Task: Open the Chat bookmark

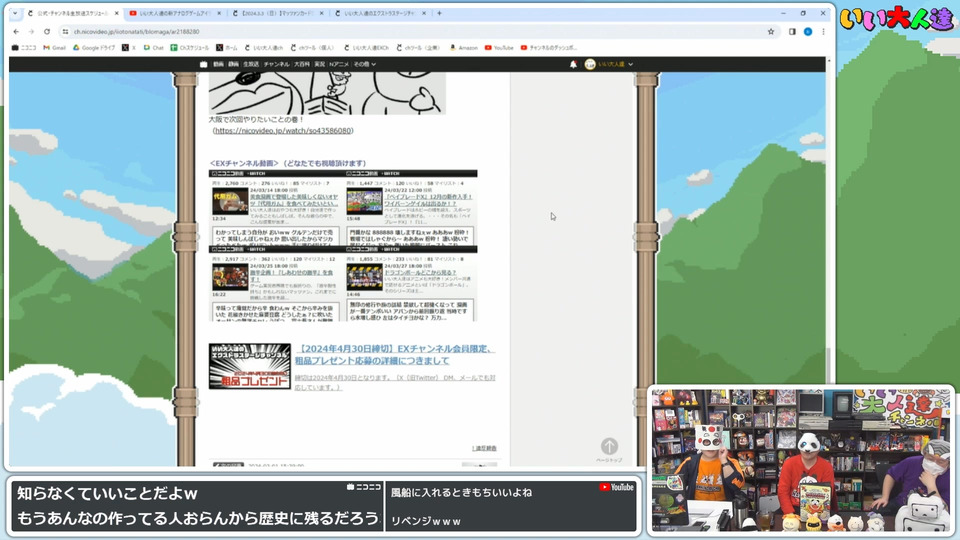Action: tap(154, 47)
